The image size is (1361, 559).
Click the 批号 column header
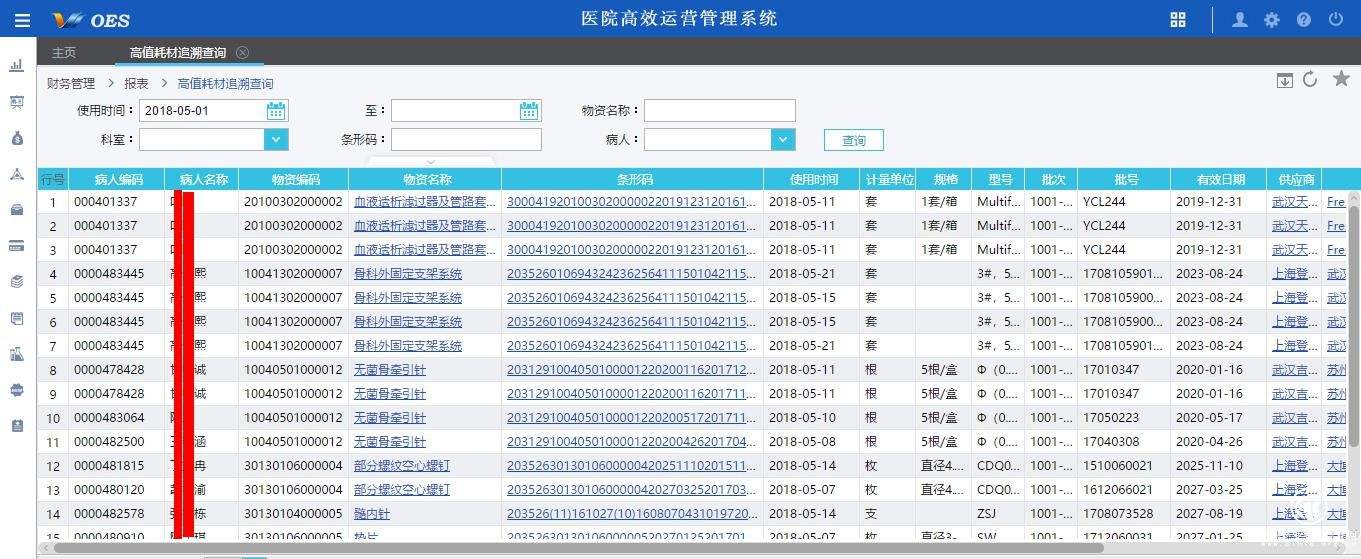click(1126, 180)
